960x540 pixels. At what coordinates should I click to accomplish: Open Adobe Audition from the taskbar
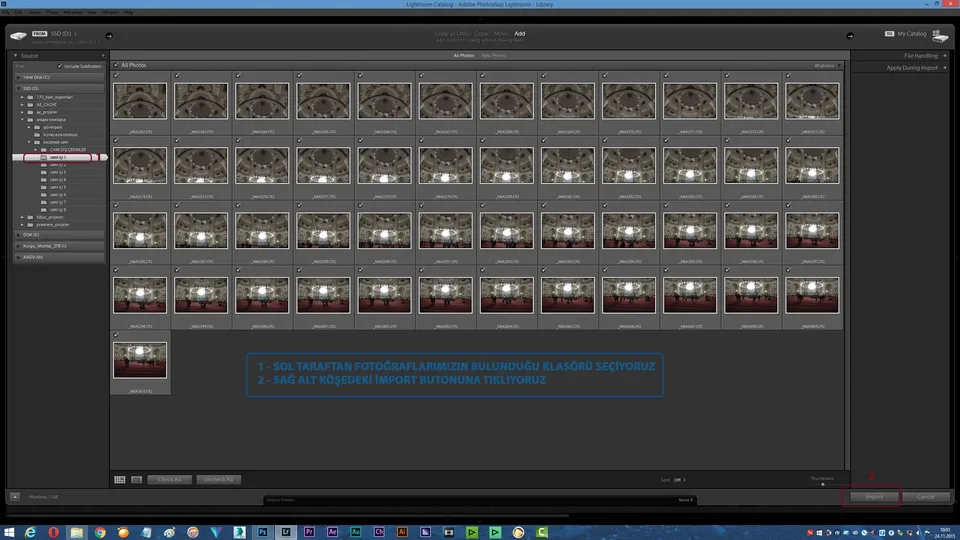coord(356,532)
